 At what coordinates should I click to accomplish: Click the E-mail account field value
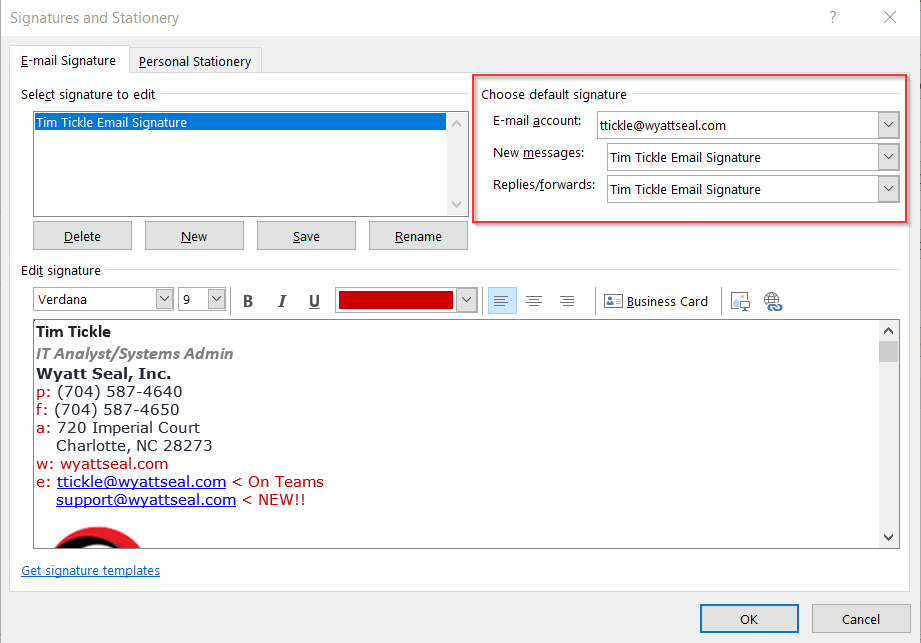click(738, 125)
